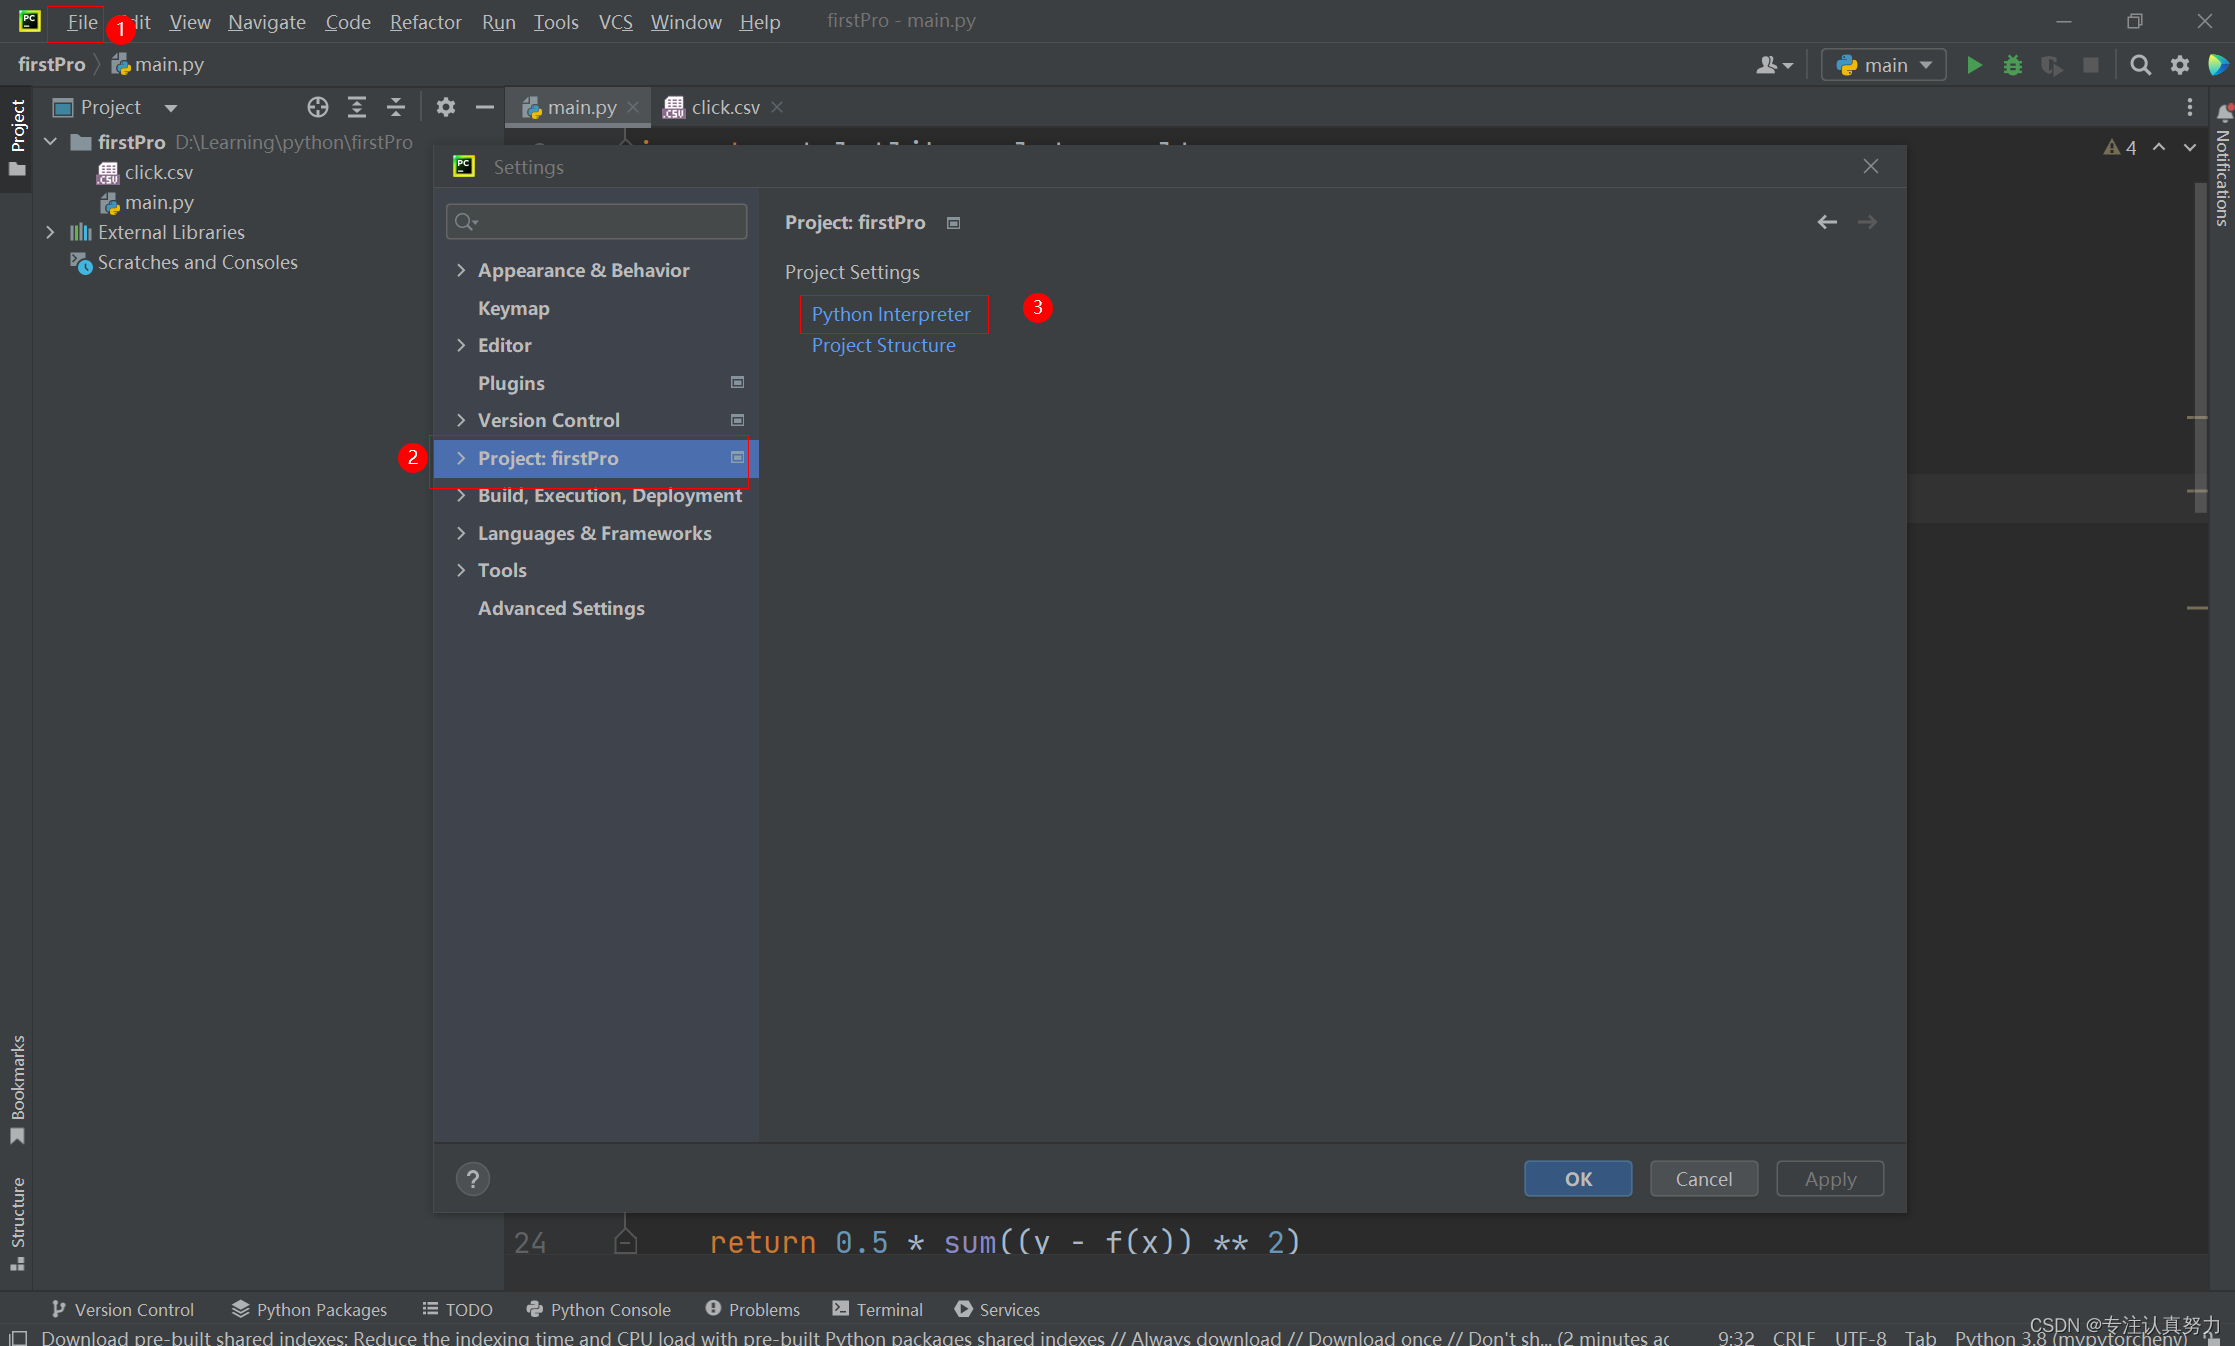Click the OK button
The width and height of the screenshot is (2235, 1346).
coord(1577,1179)
